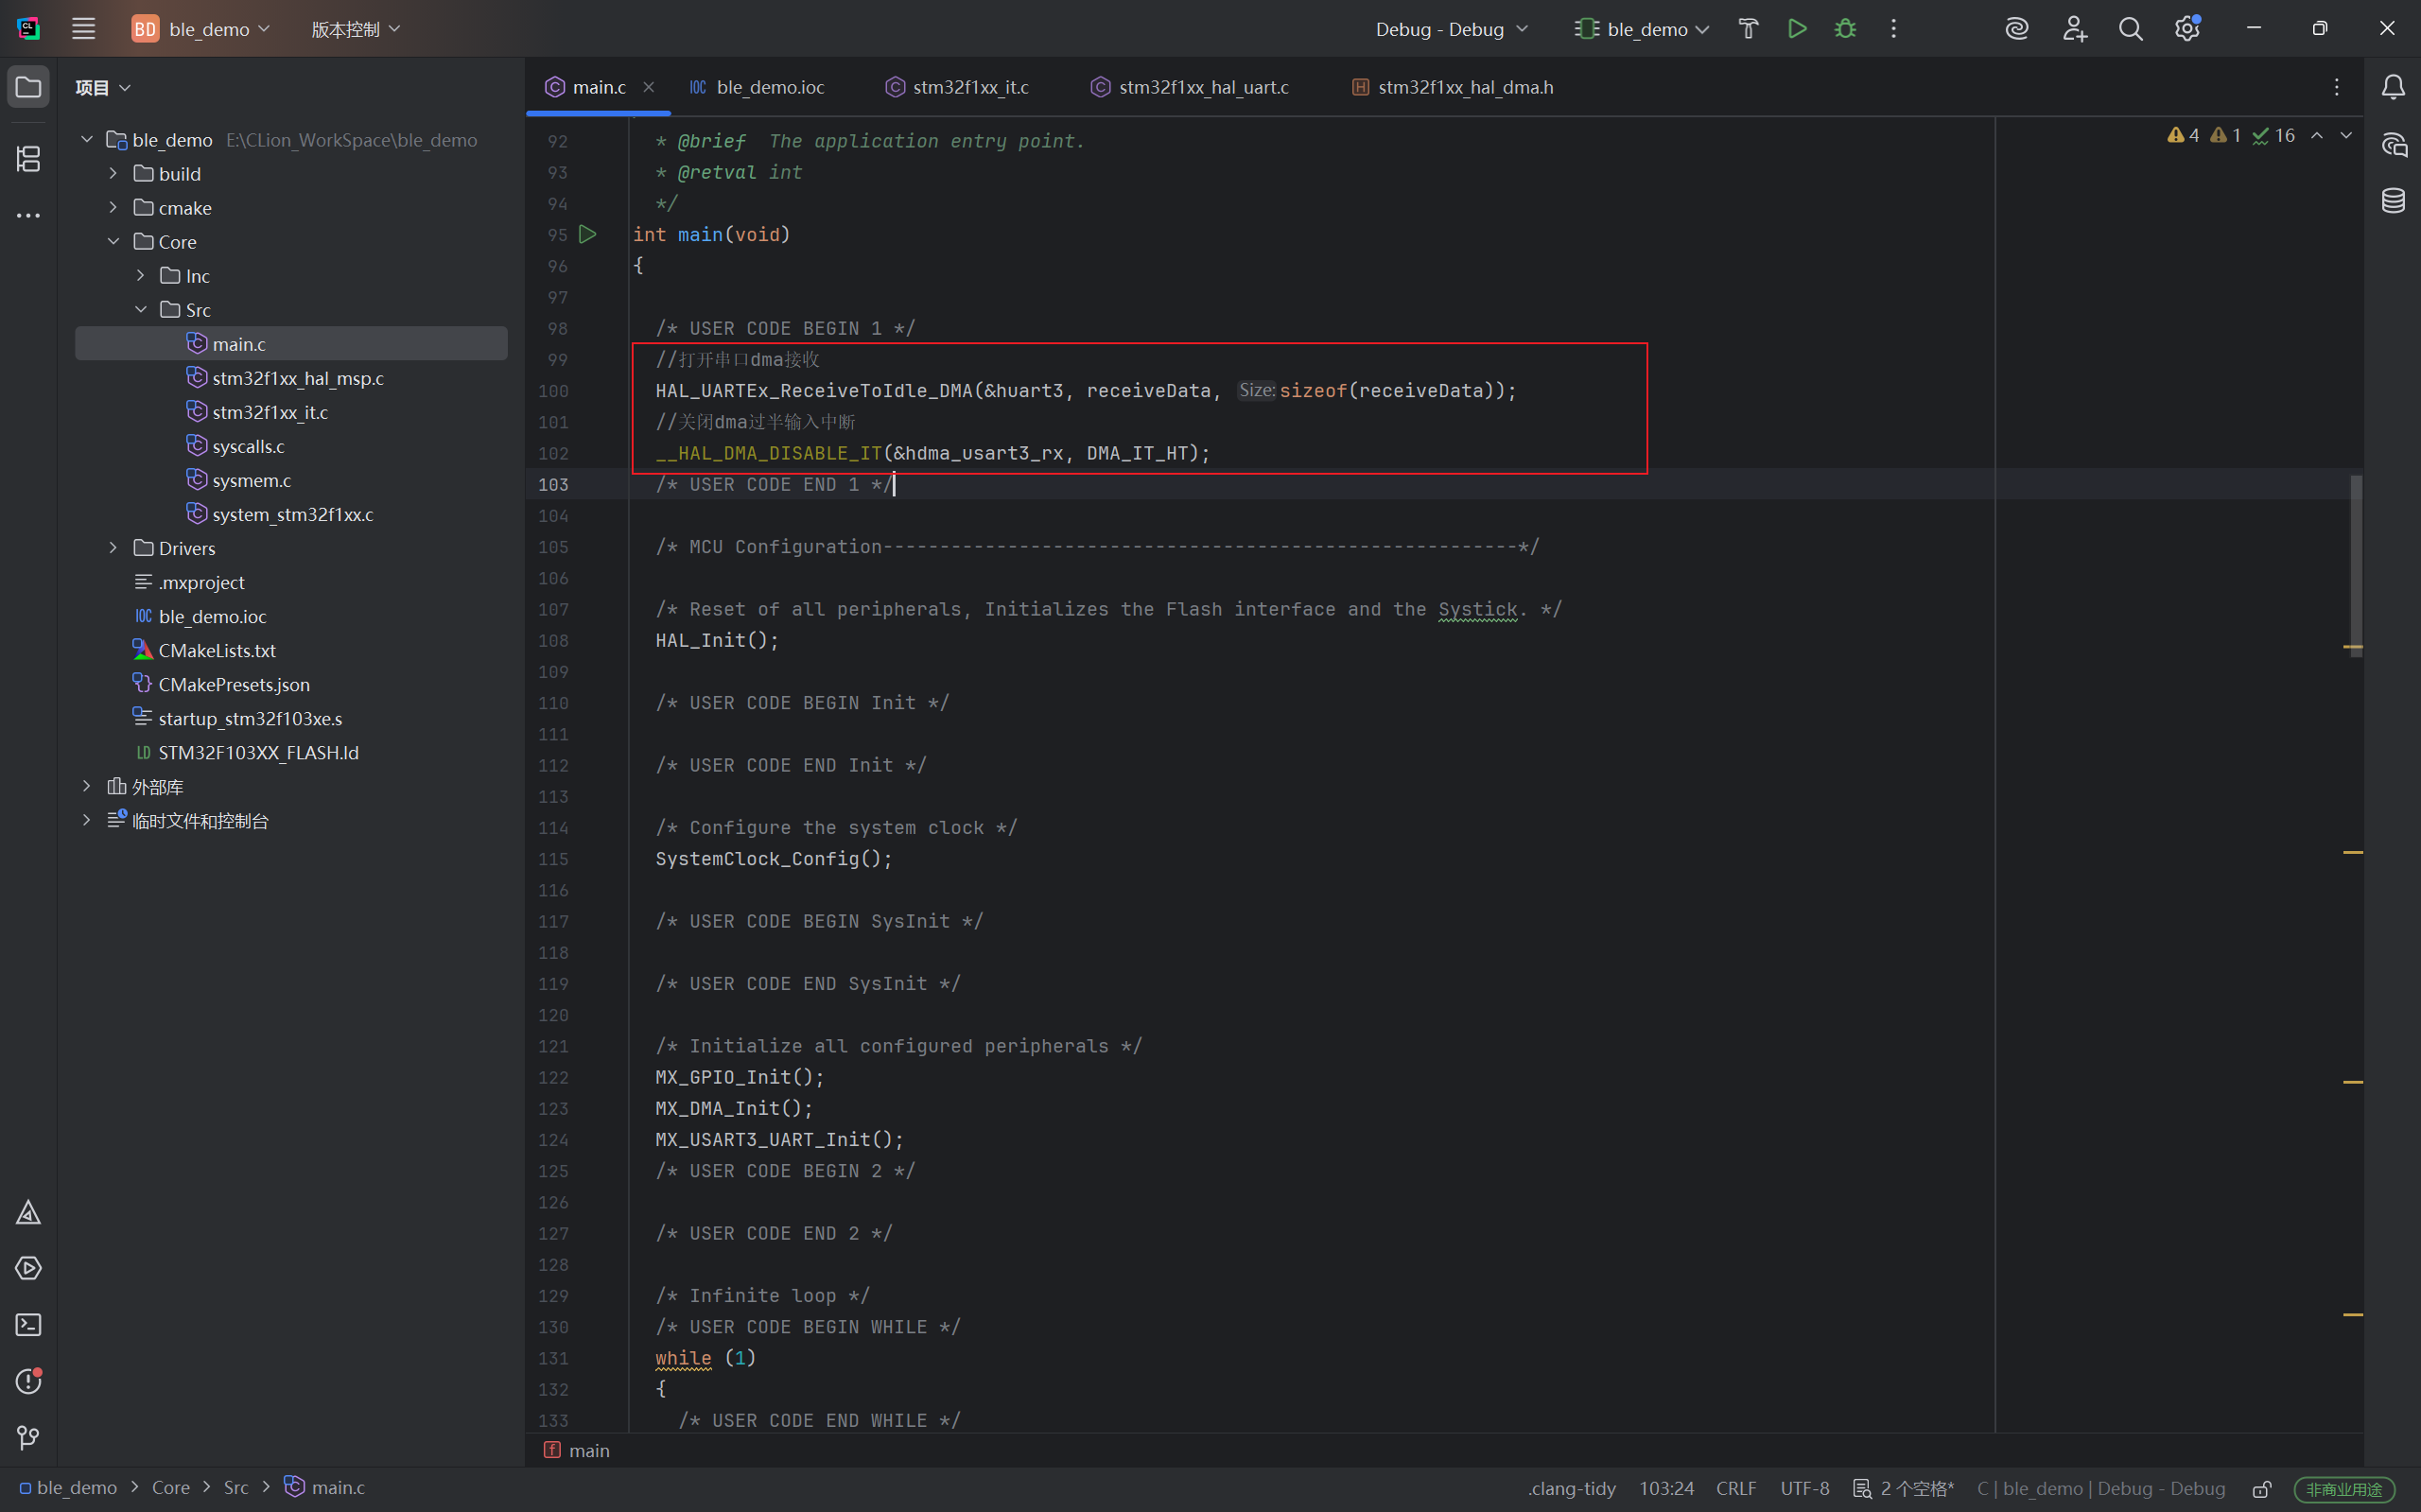The width and height of the screenshot is (2421, 1512).
Task: Open the Notifications bell panel
Action: tap(2393, 88)
